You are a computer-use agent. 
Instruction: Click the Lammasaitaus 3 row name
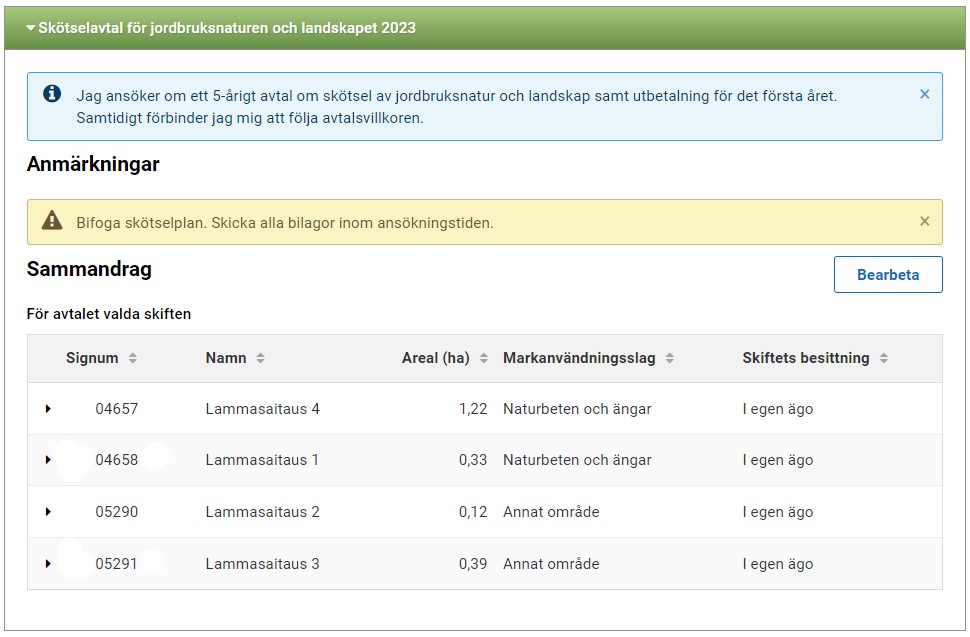point(262,564)
